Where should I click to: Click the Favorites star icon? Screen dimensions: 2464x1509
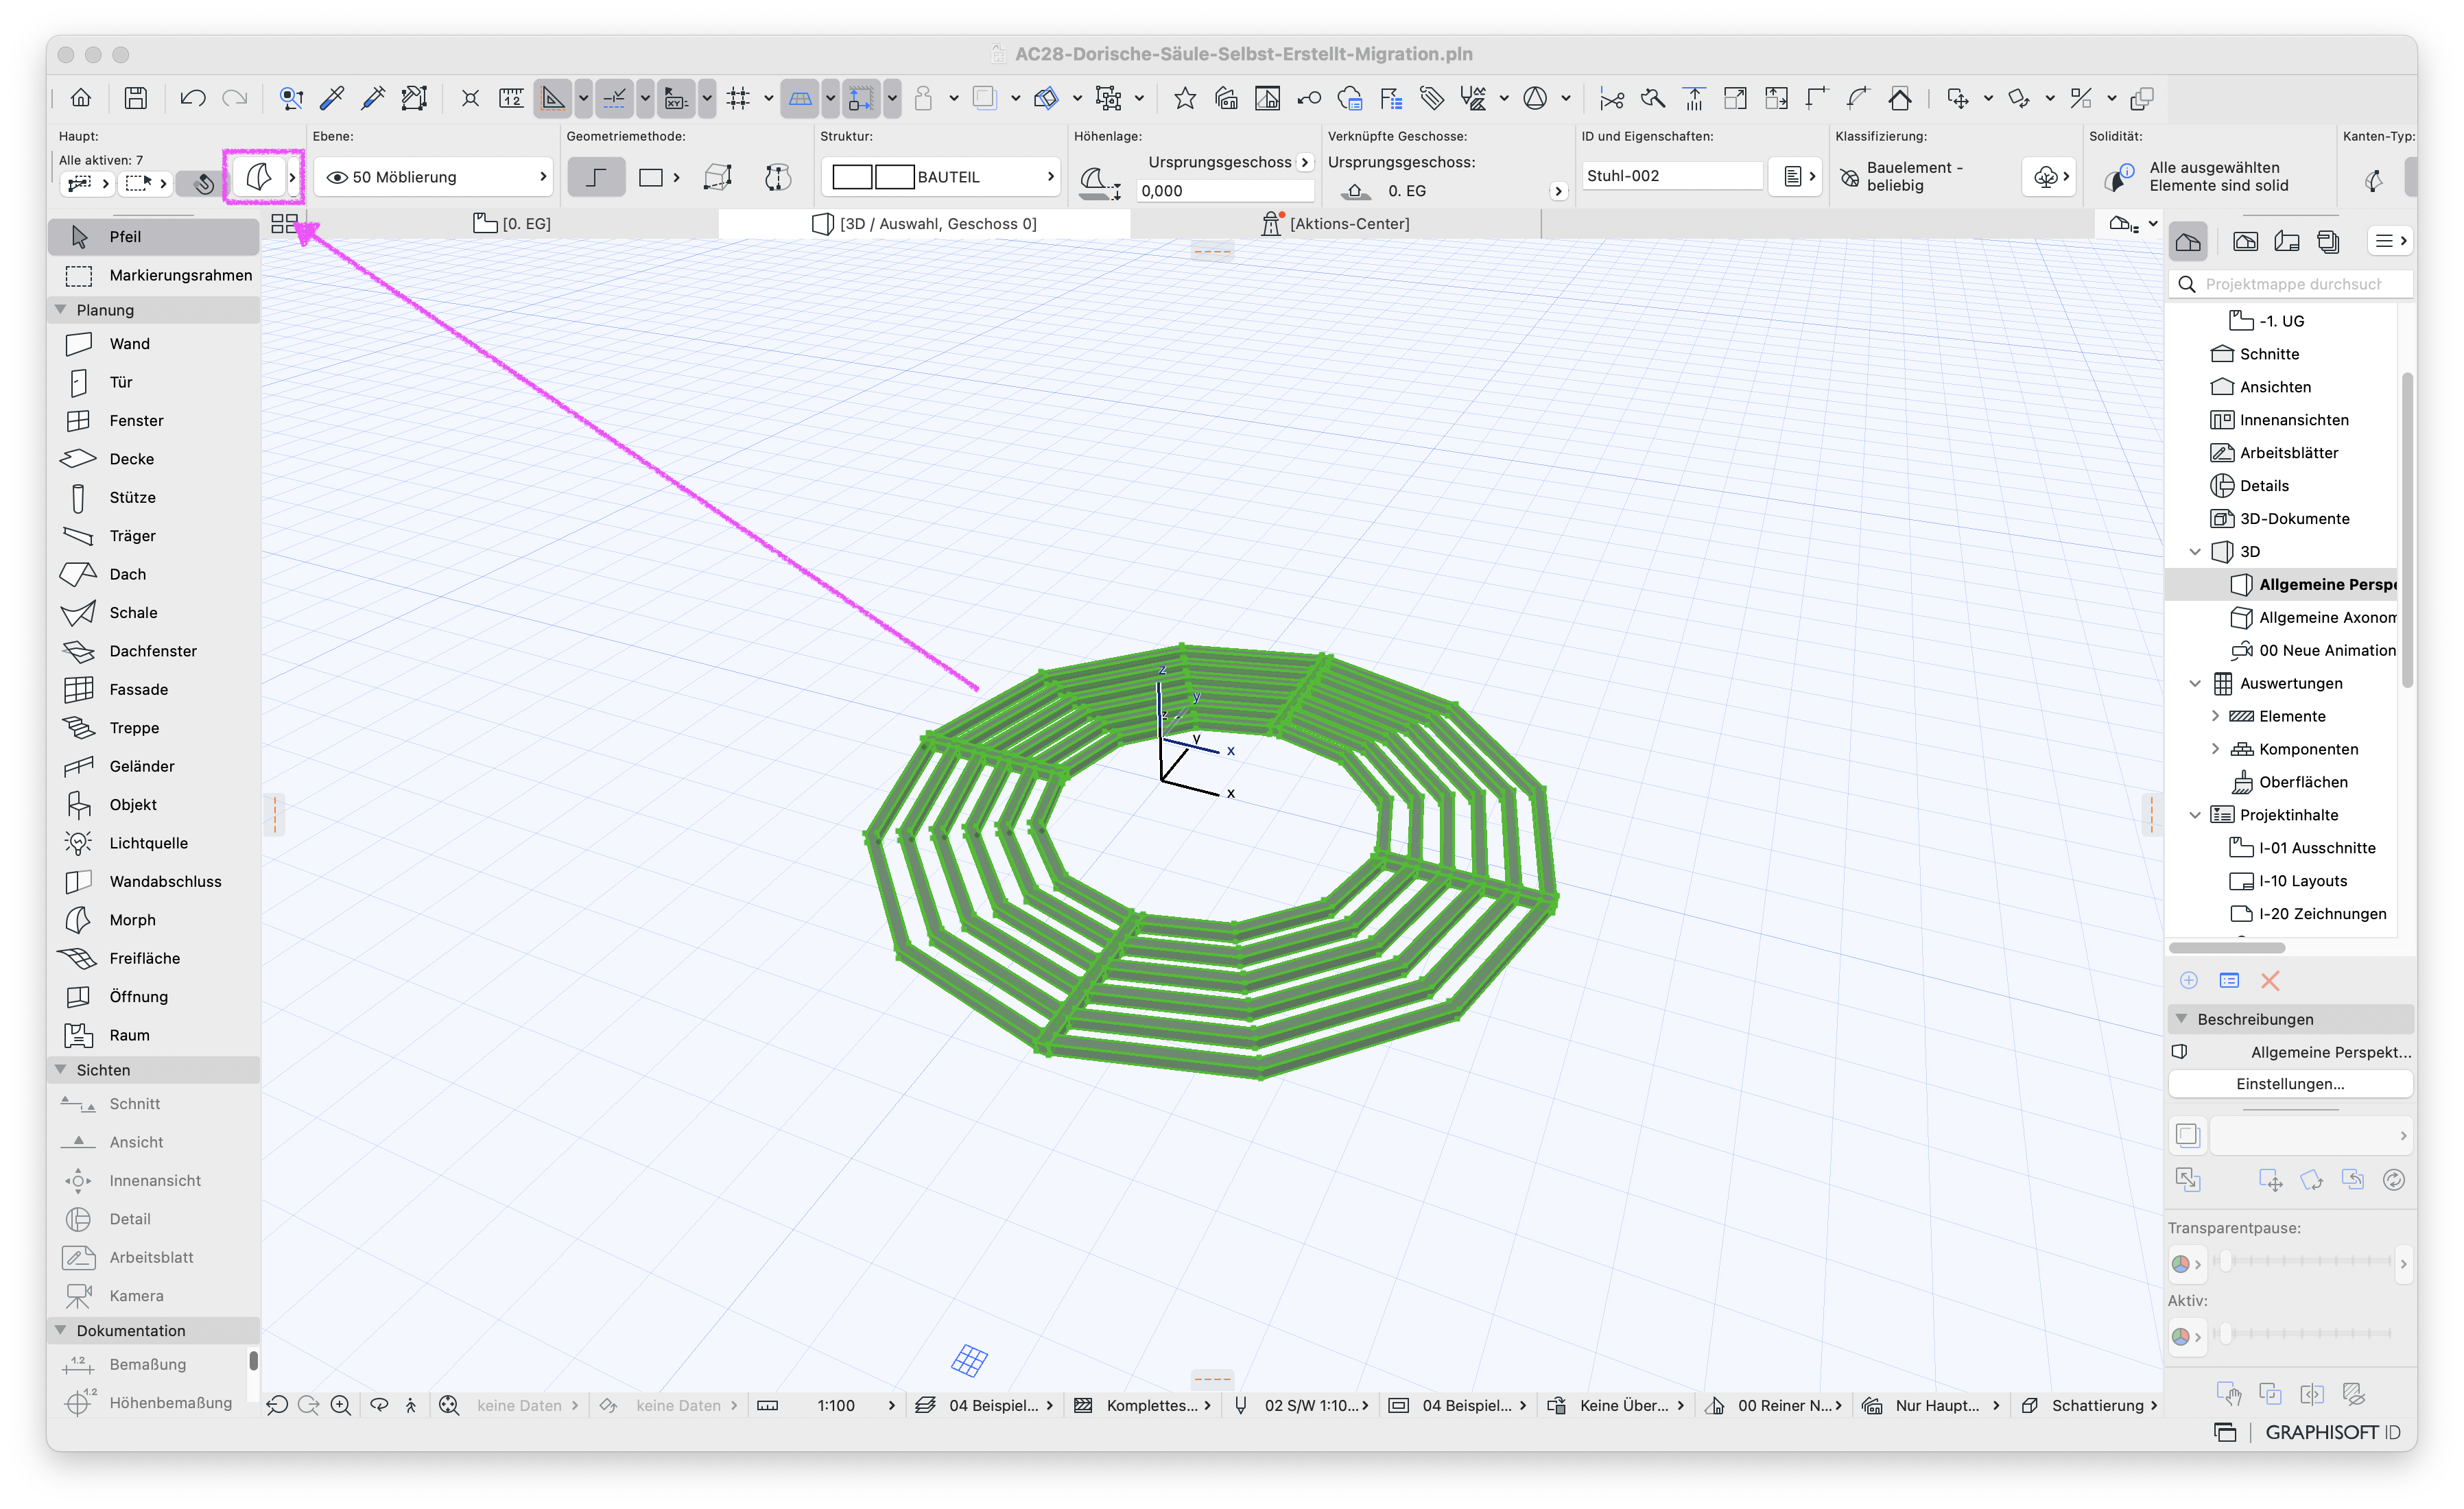pos(1185,98)
